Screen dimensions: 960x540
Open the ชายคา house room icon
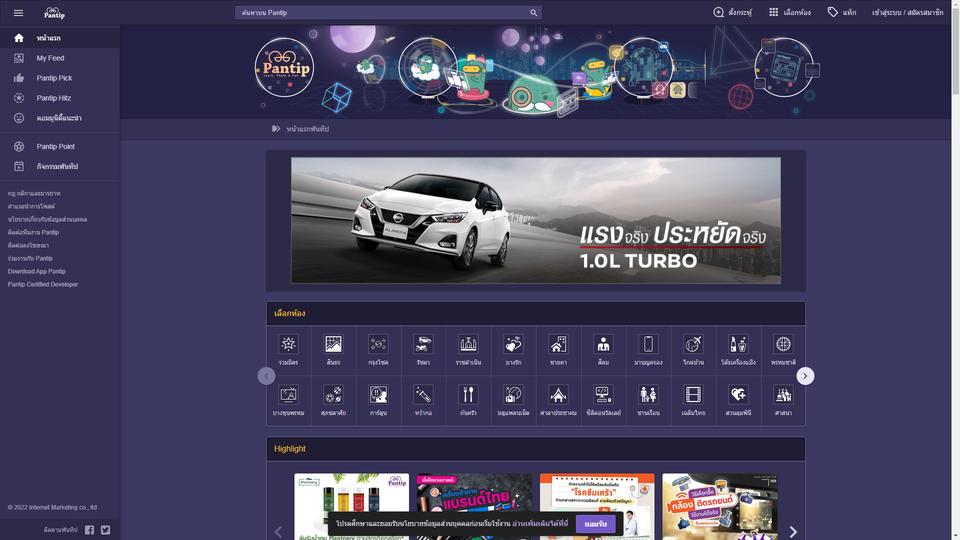558,344
